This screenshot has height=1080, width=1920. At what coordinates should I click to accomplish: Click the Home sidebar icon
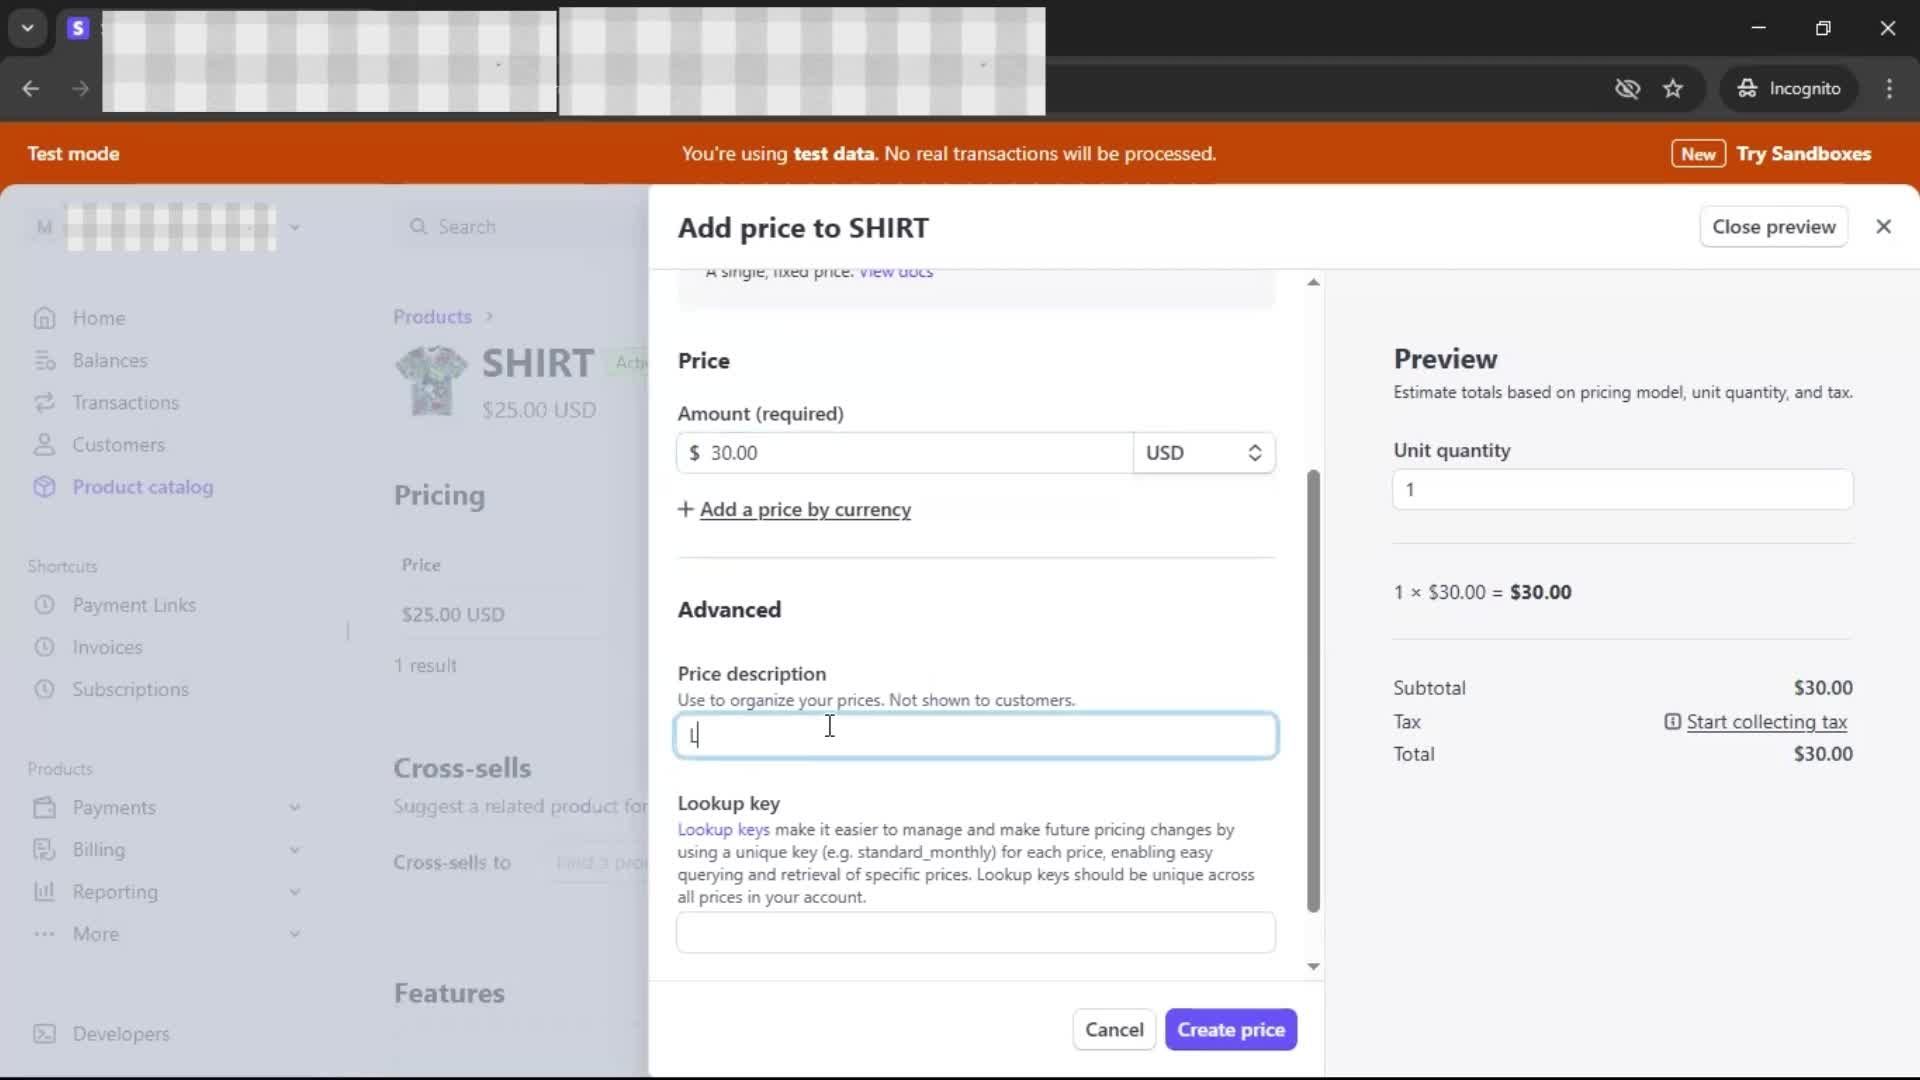[44, 318]
